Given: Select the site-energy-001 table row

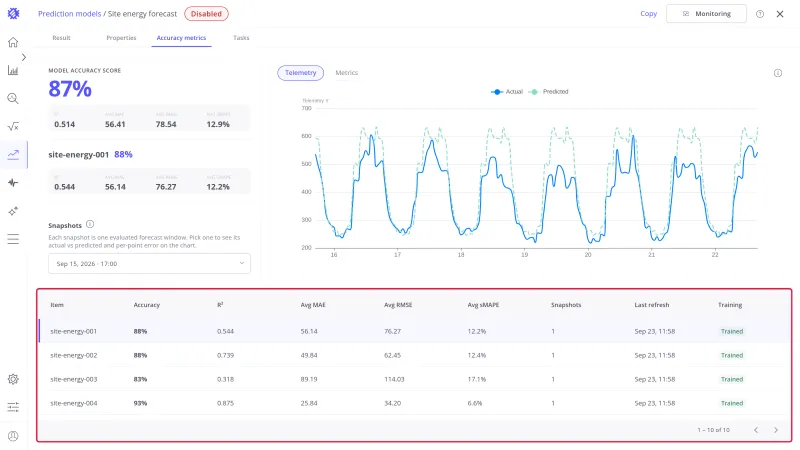Looking at the screenshot, I should pos(414,331).
